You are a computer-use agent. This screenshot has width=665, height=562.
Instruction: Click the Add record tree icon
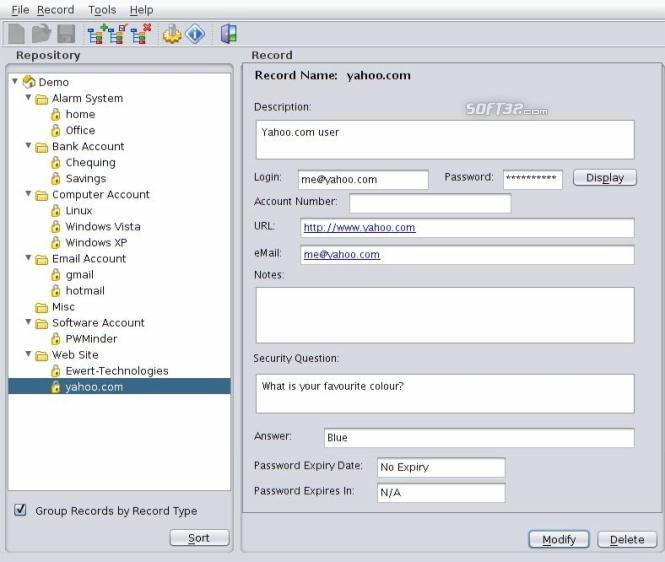pyautogui.click(x=98, y=34)
